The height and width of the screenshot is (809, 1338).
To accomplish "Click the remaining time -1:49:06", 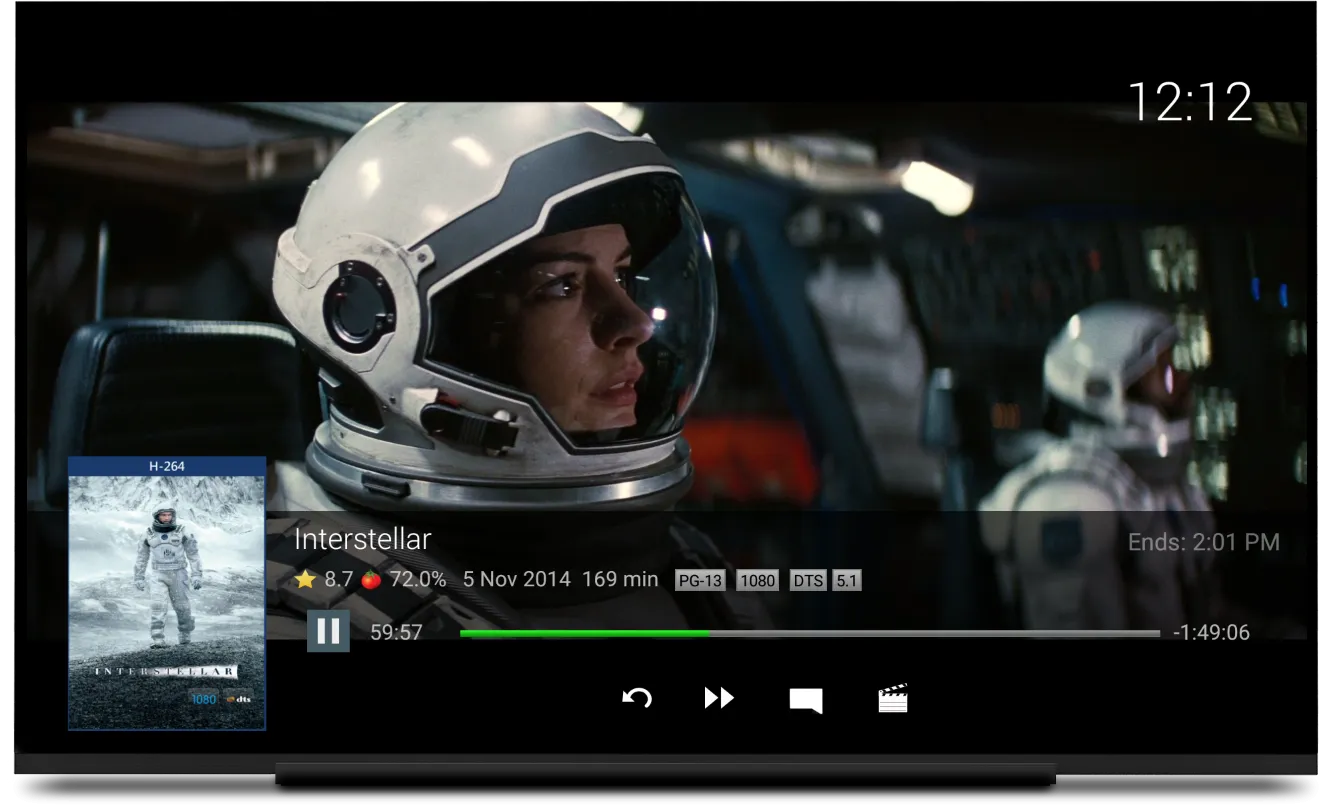I will pyautogui.click(x=1211, y=632).
